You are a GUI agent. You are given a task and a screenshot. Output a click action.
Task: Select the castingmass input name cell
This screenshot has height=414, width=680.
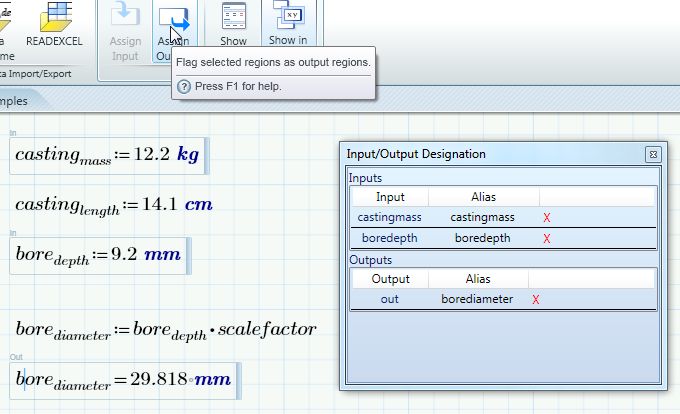tap(389, 217)
